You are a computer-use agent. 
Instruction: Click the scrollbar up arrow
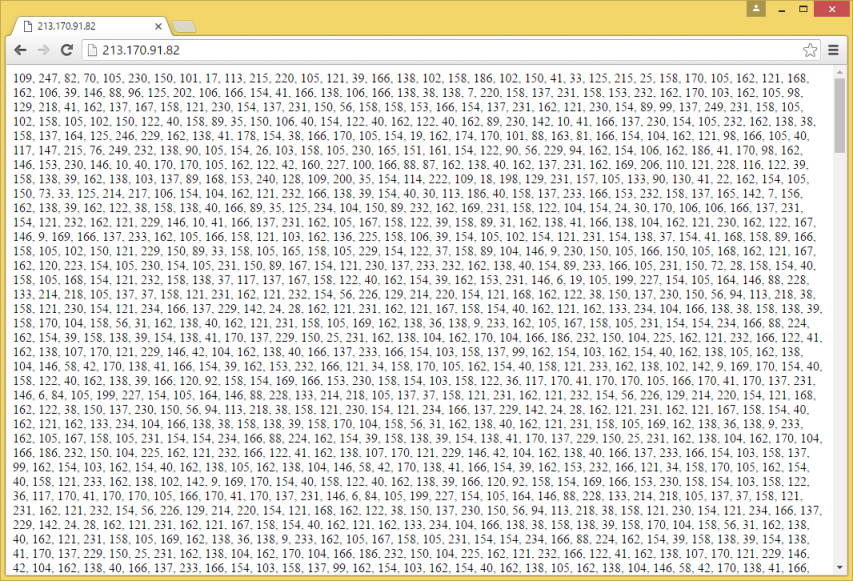tap(839, 72)
